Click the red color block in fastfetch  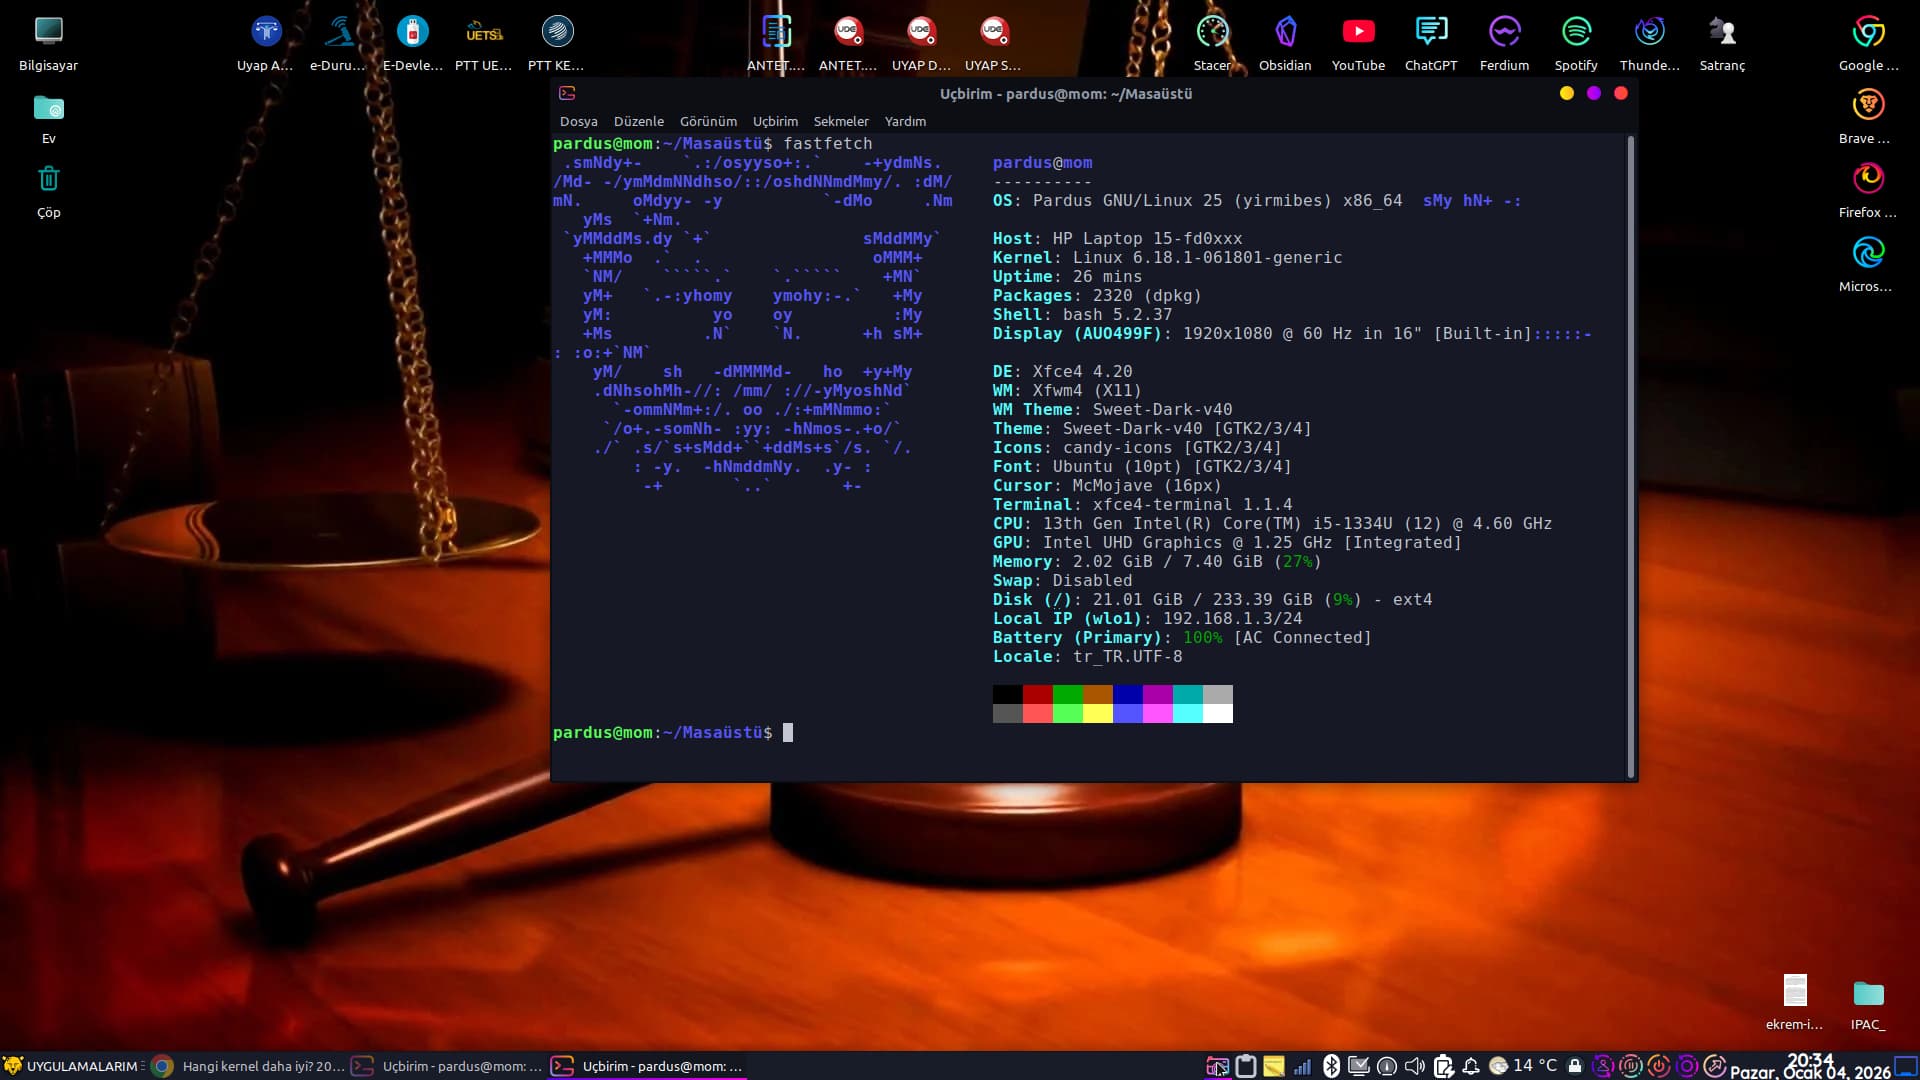pyautogui.click(x=1037, y=694)
